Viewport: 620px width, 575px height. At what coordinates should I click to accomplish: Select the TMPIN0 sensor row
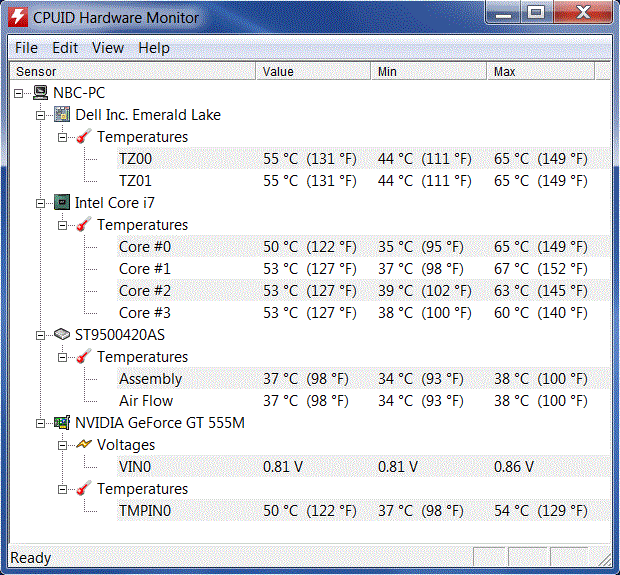coord(363,511)
